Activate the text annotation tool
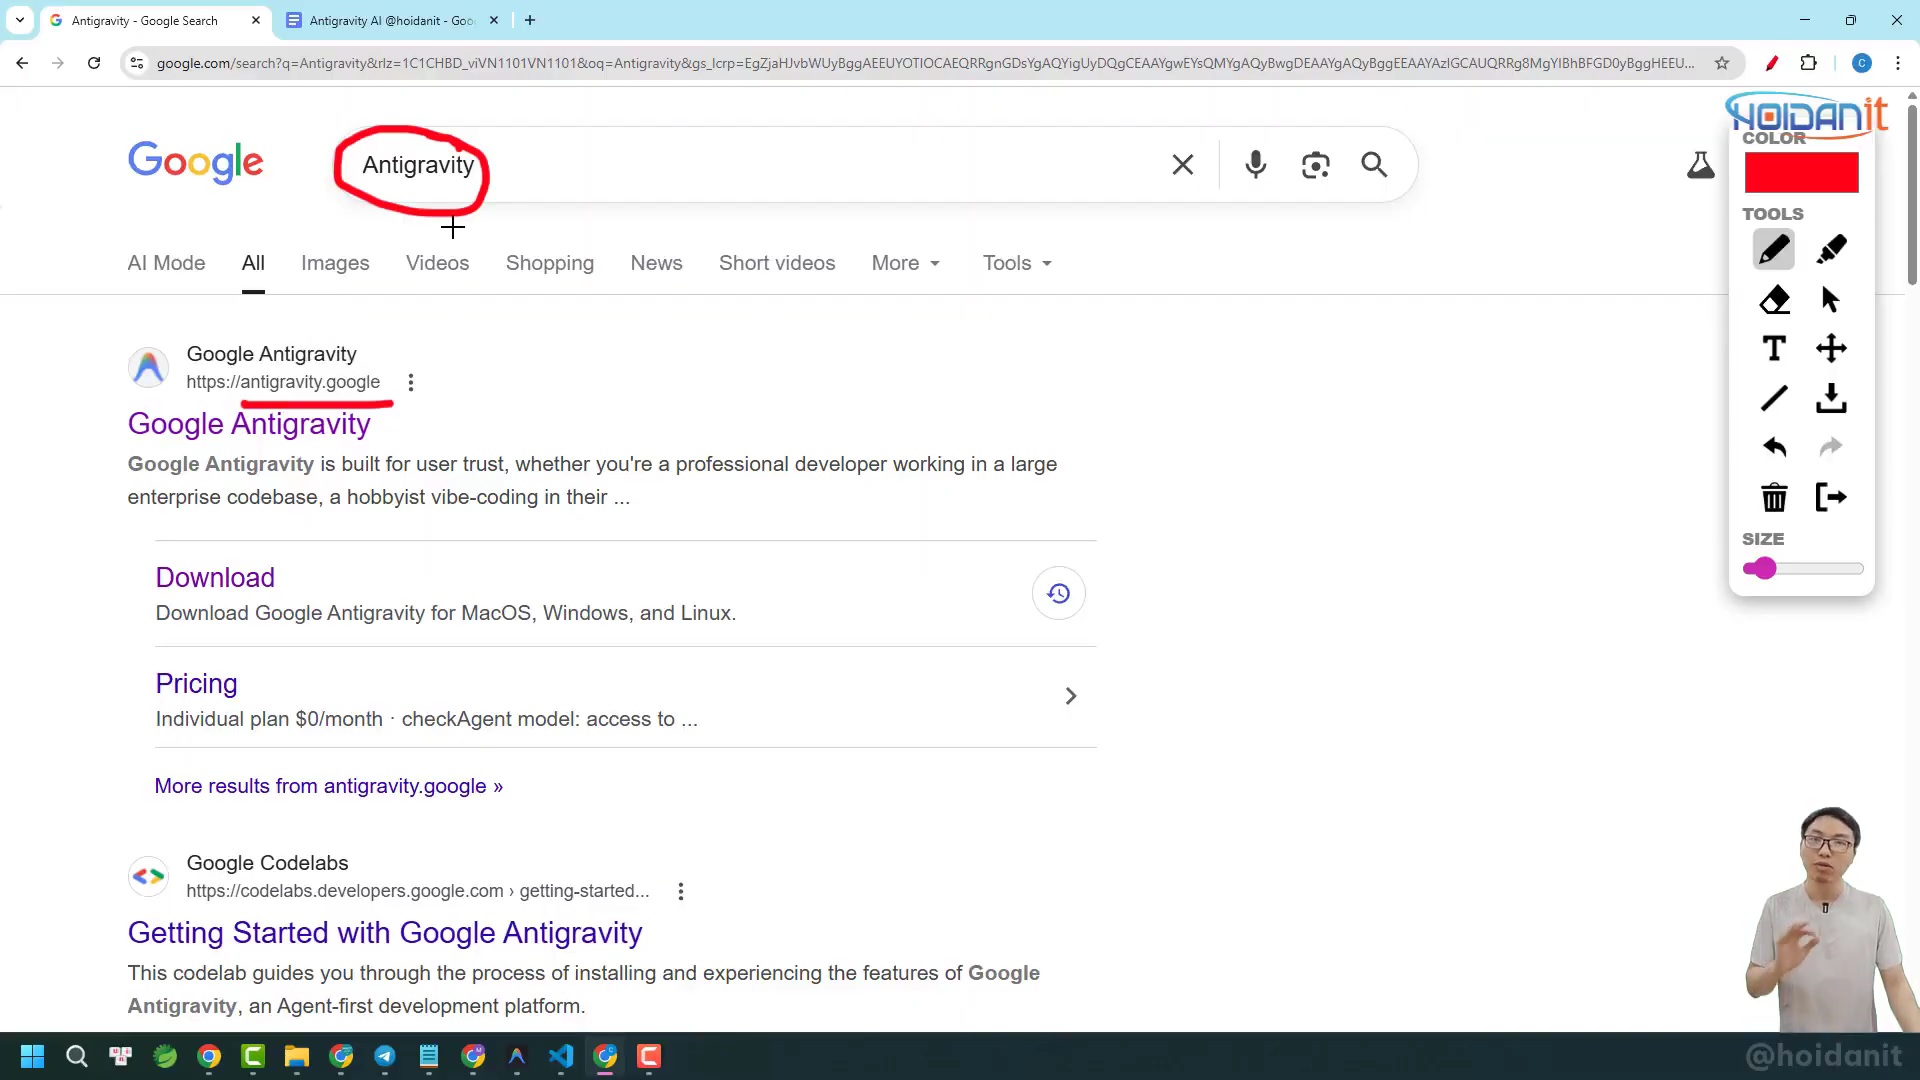The image size is (1920, 1080). [1774, 348]
